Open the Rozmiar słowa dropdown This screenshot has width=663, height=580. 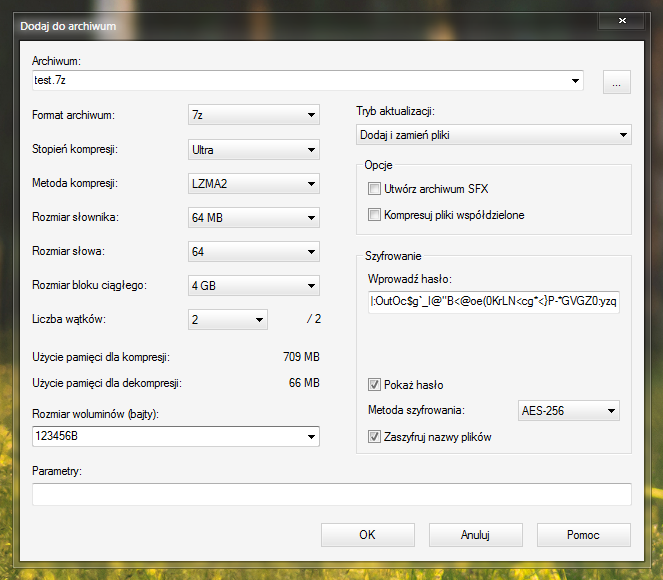(x=254, y=252)
